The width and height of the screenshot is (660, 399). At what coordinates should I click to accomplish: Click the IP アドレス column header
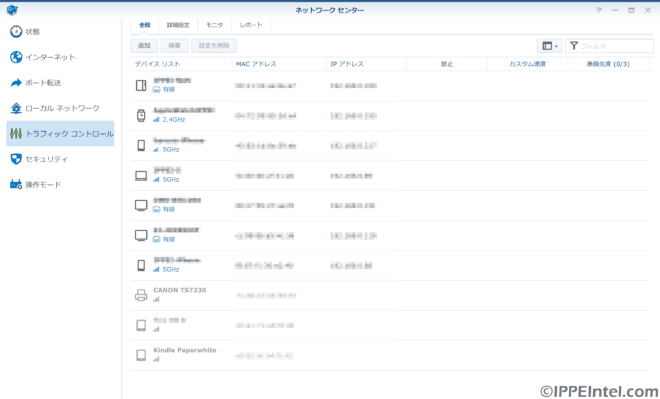[x=366, y=64]
